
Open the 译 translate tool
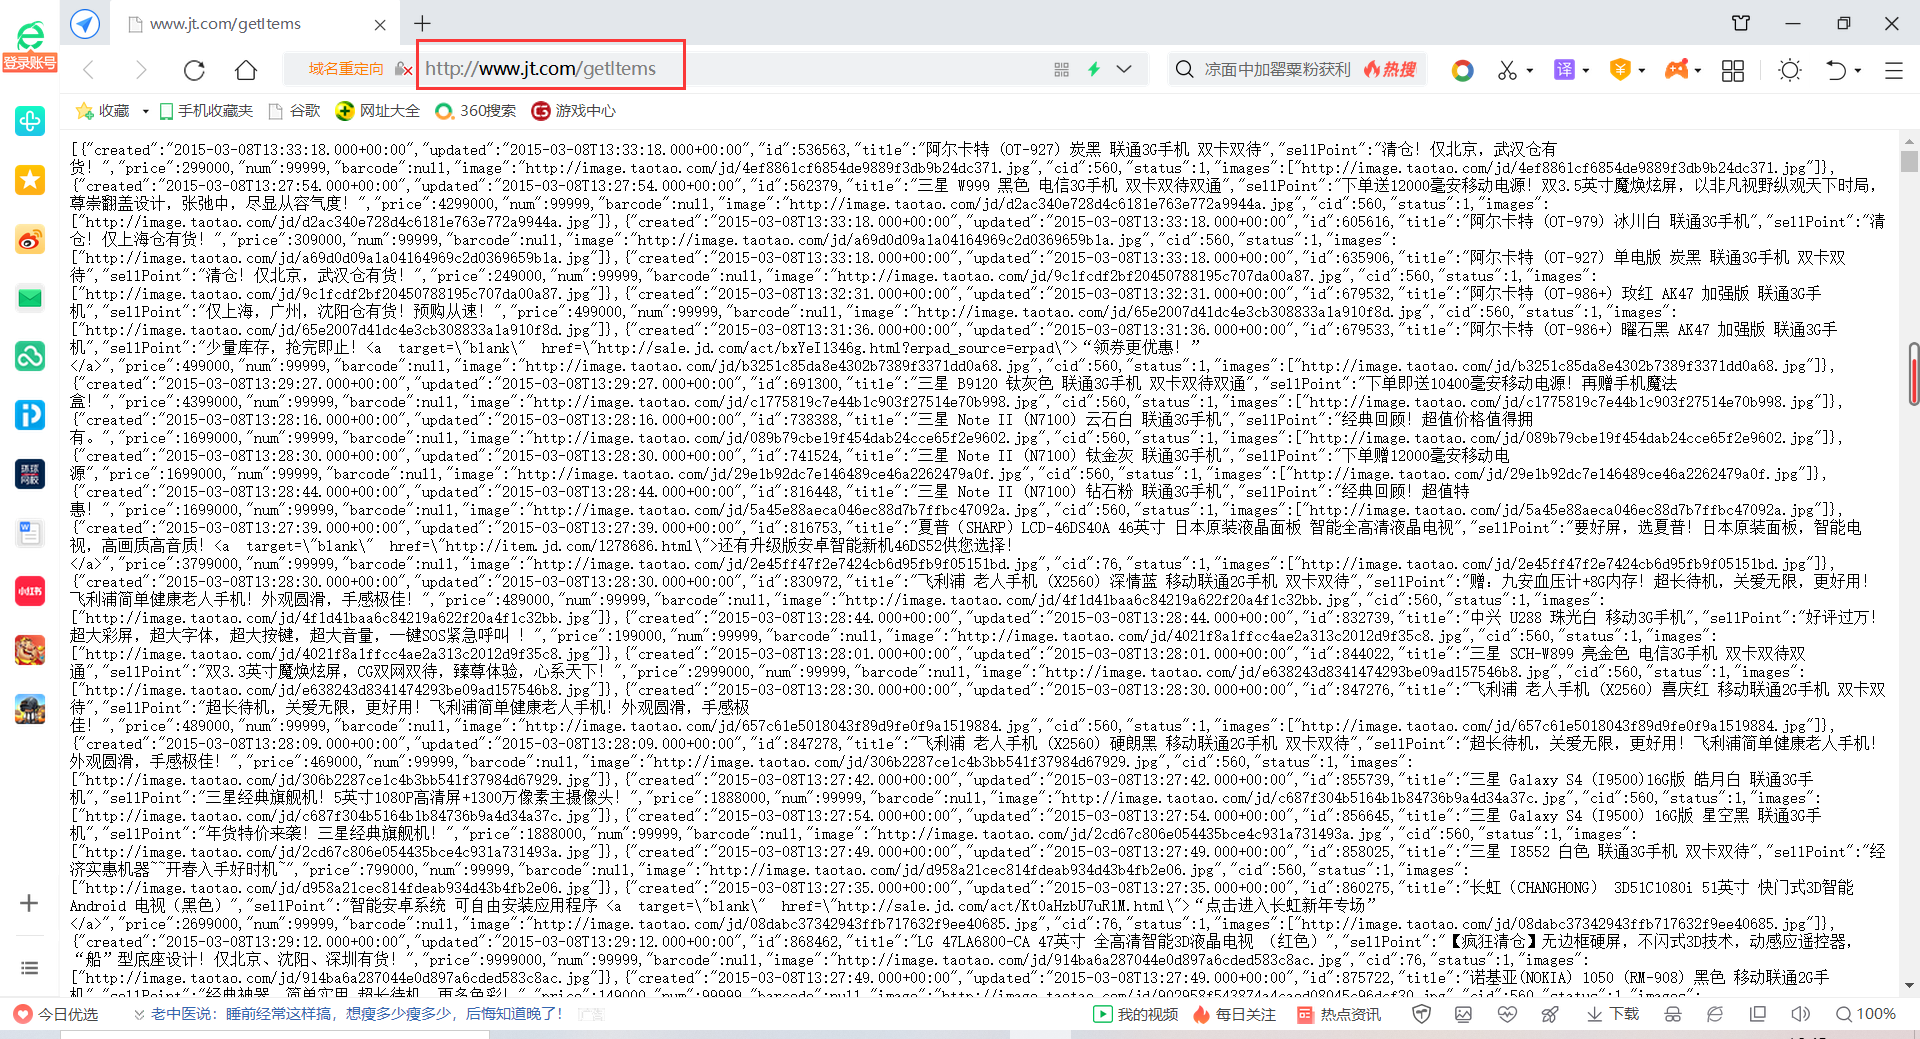click(1564, 69)
